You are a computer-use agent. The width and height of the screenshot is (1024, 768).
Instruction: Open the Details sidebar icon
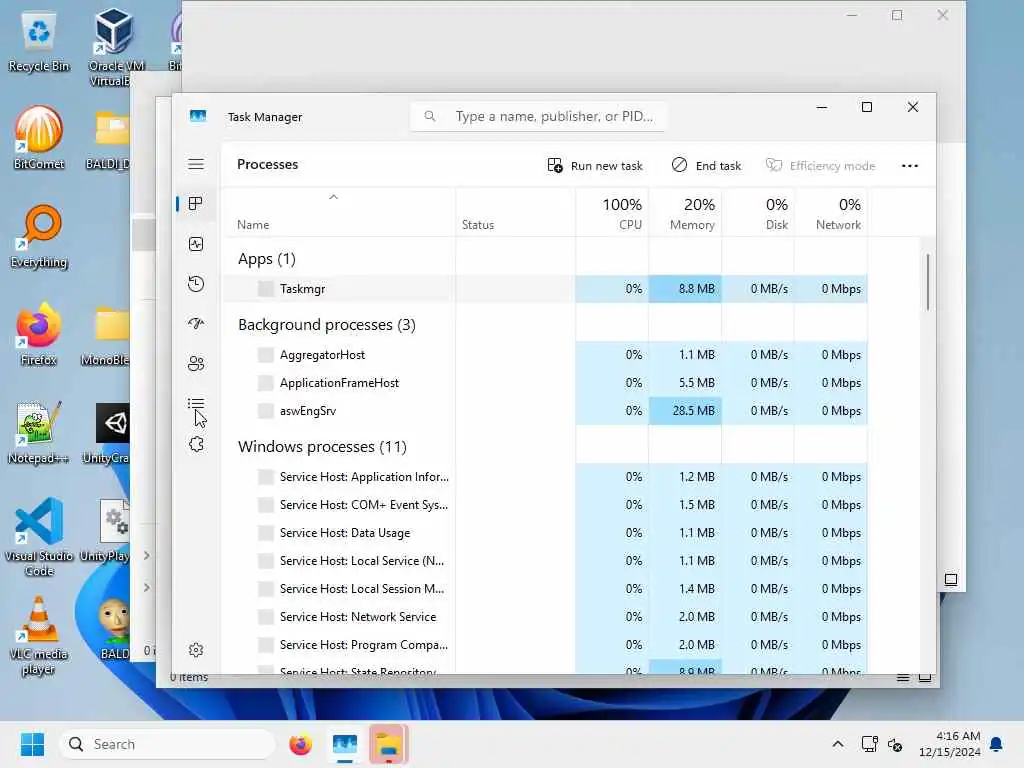[x=196, y=404]
